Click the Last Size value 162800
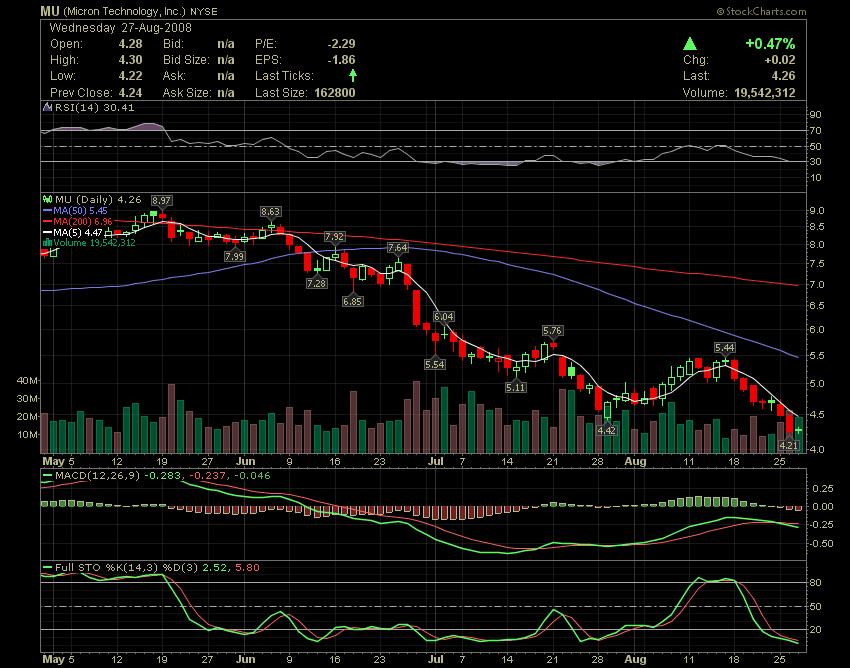Screen dimensions: 850x668 [x=335, y=93]
